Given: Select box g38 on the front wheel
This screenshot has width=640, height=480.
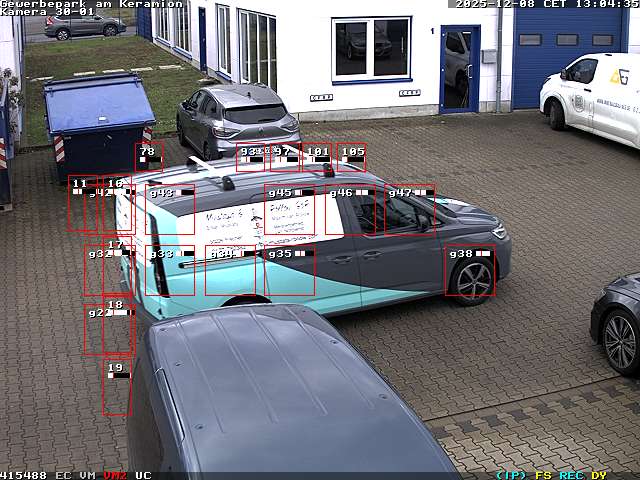Looking at the screenshot, I should tap(470, 270).
